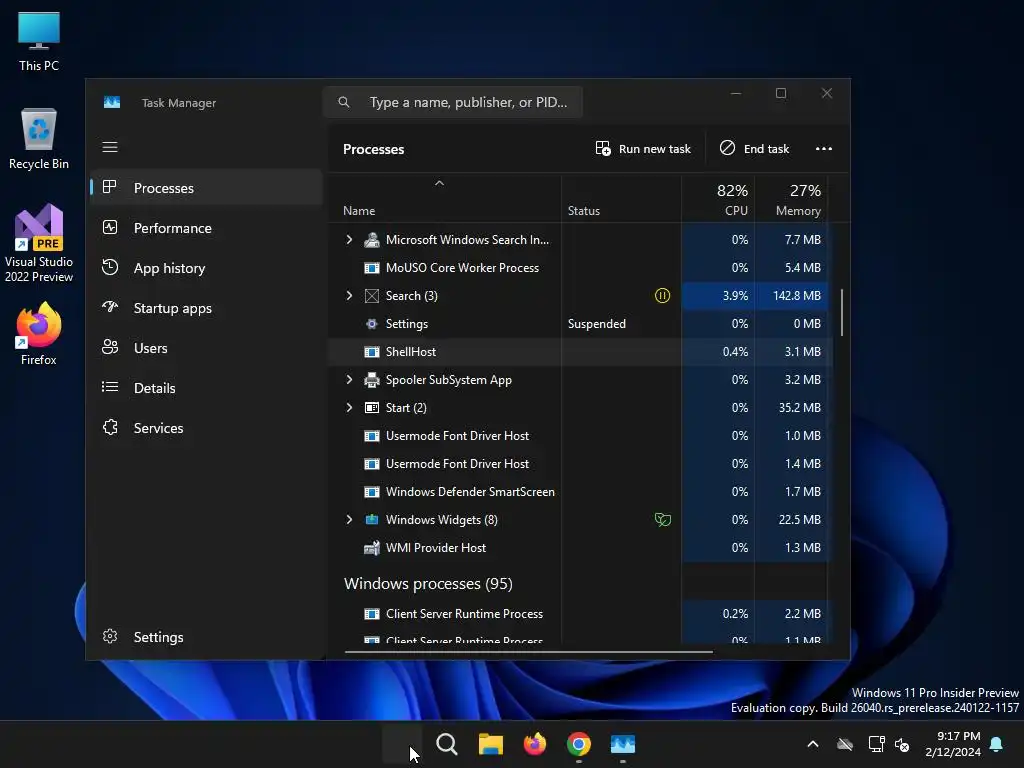Image resolution: width=1024 pixels, height=768 pixels.
Task: Select the Firefox desktop shortcut
Action: 39,334
